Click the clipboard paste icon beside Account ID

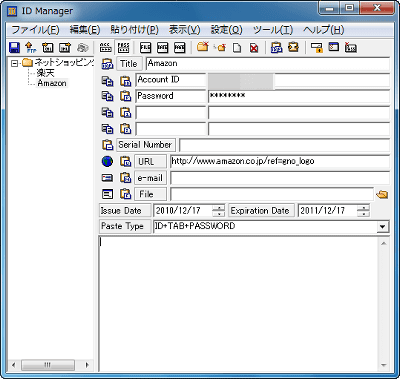point(125,80)
